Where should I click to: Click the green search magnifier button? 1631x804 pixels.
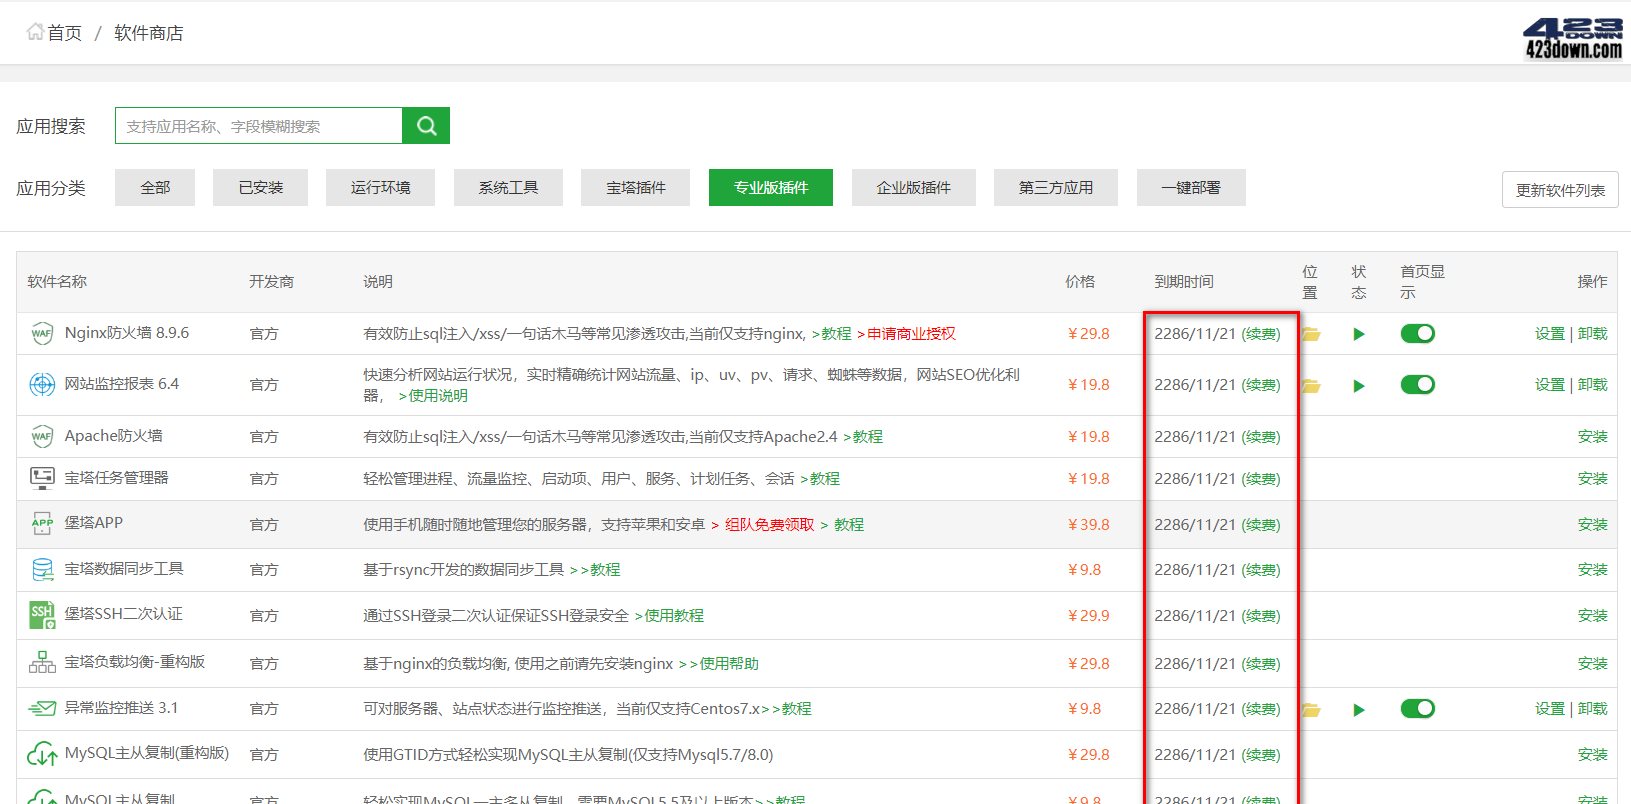click(426, 126)
